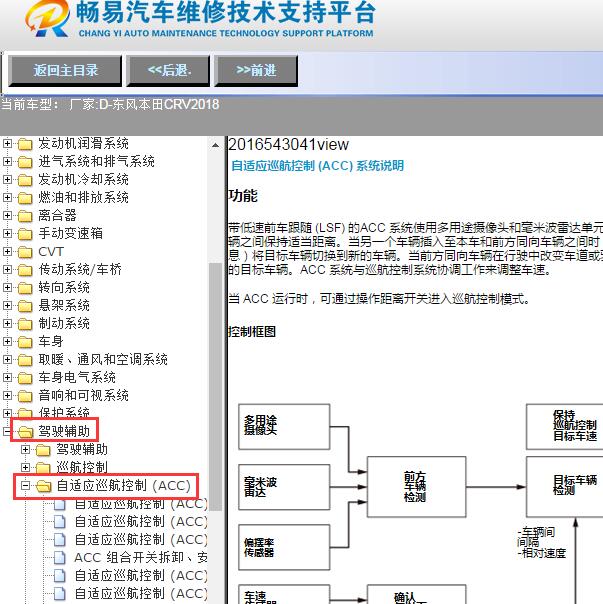Collapse the 自适应巡航控制 (ACC) node
Viewport: 603px width, 604px height.
(x=25, y=485)
